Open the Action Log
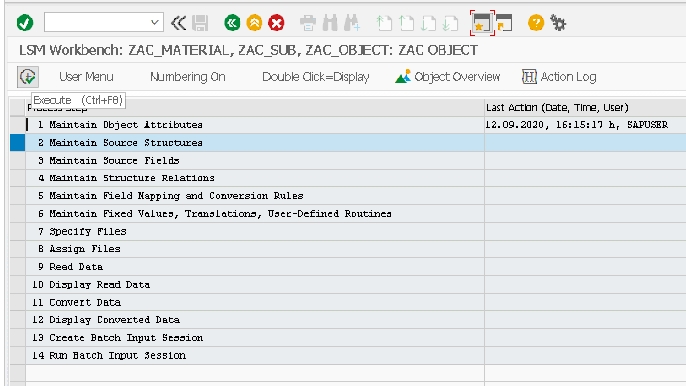 coord(559,77)
